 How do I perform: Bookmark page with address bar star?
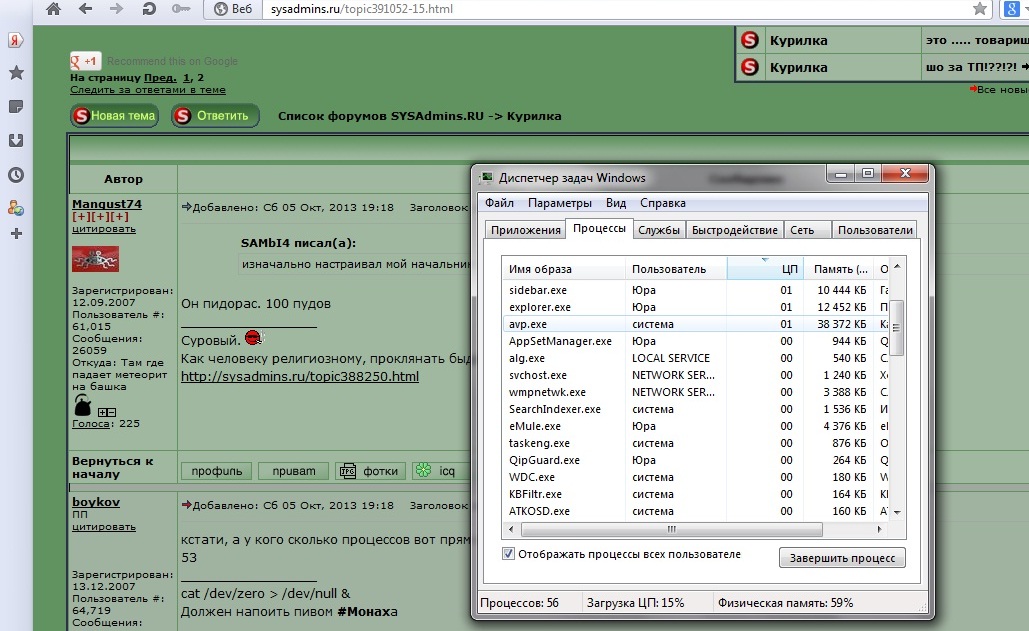tap(980, 9)
